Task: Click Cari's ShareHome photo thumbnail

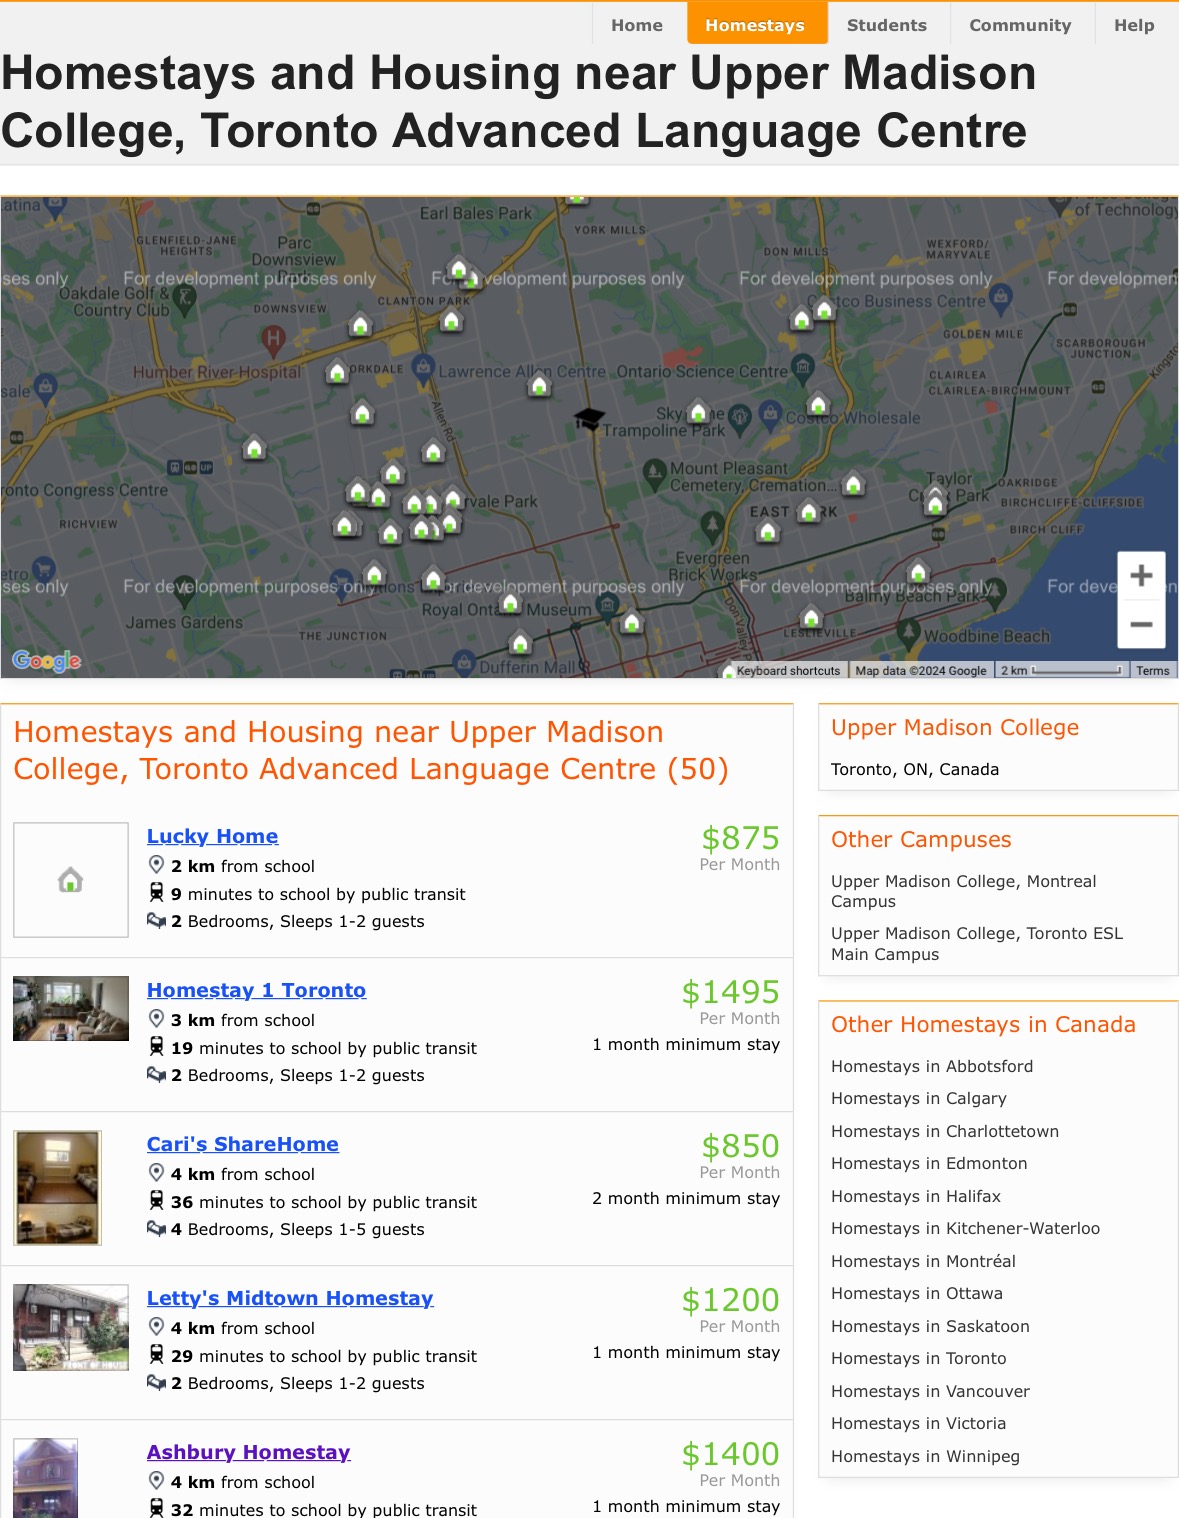Action: coord(58,1188)
